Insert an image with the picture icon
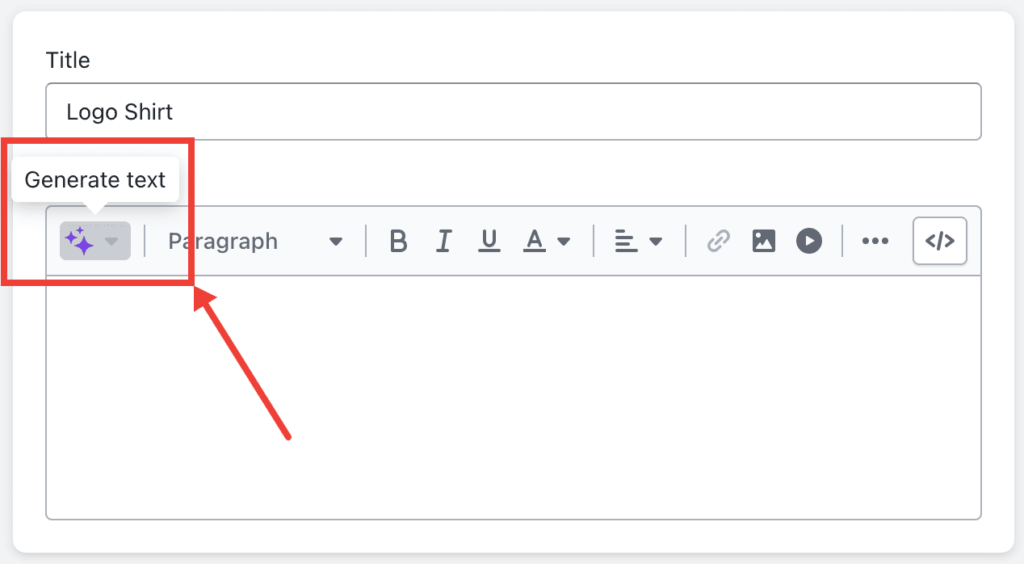 tap(763, 241)
